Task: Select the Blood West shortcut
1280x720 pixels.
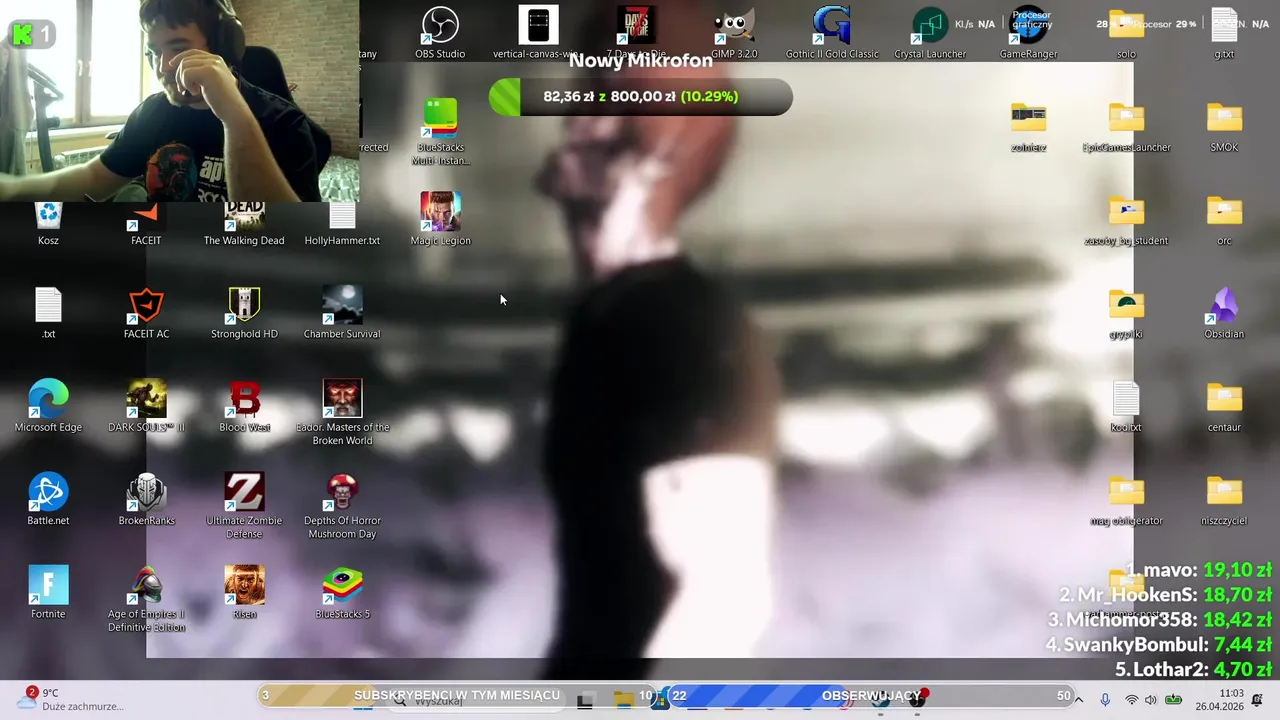Action: pyautogui.click(x=244, y=406)
